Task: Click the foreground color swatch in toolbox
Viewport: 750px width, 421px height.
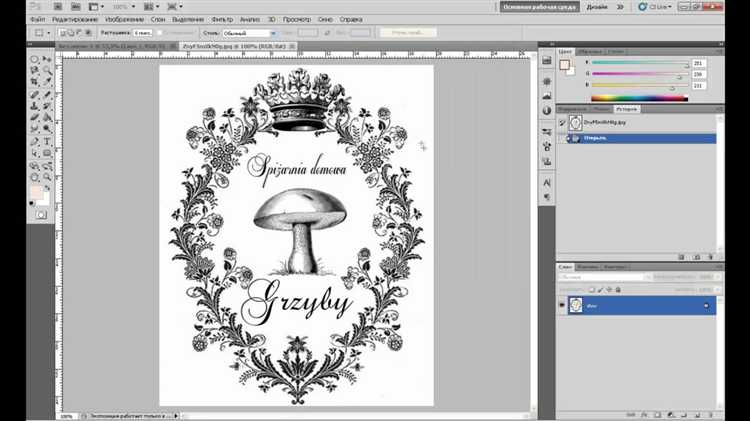Action: point(36,191)
